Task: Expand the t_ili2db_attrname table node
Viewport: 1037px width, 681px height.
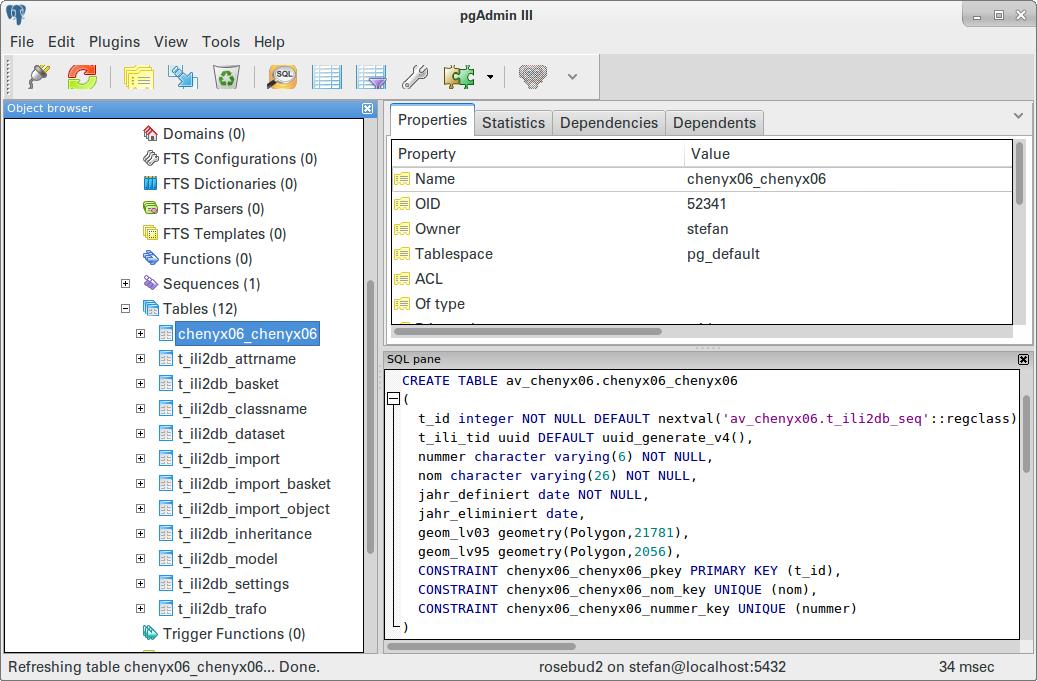Action: click(140, 359)
